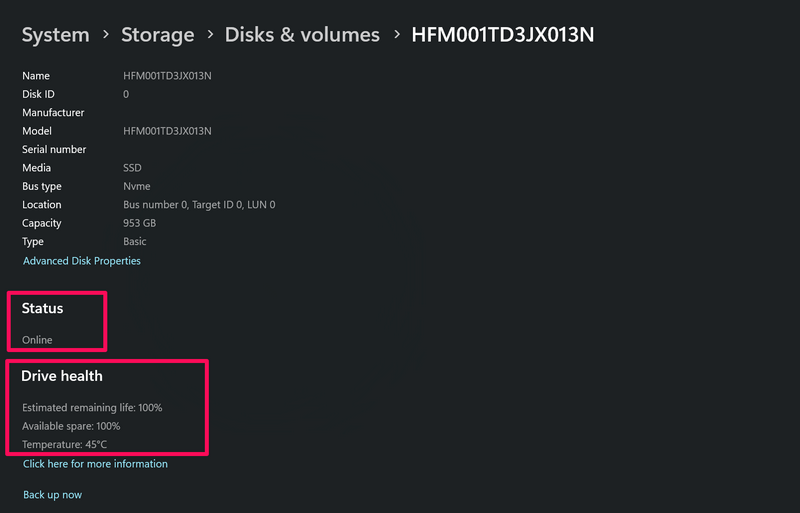Viewport: 800px width, 513px height.
Task: Click the Media value SSD
Action: coord(132,168)
